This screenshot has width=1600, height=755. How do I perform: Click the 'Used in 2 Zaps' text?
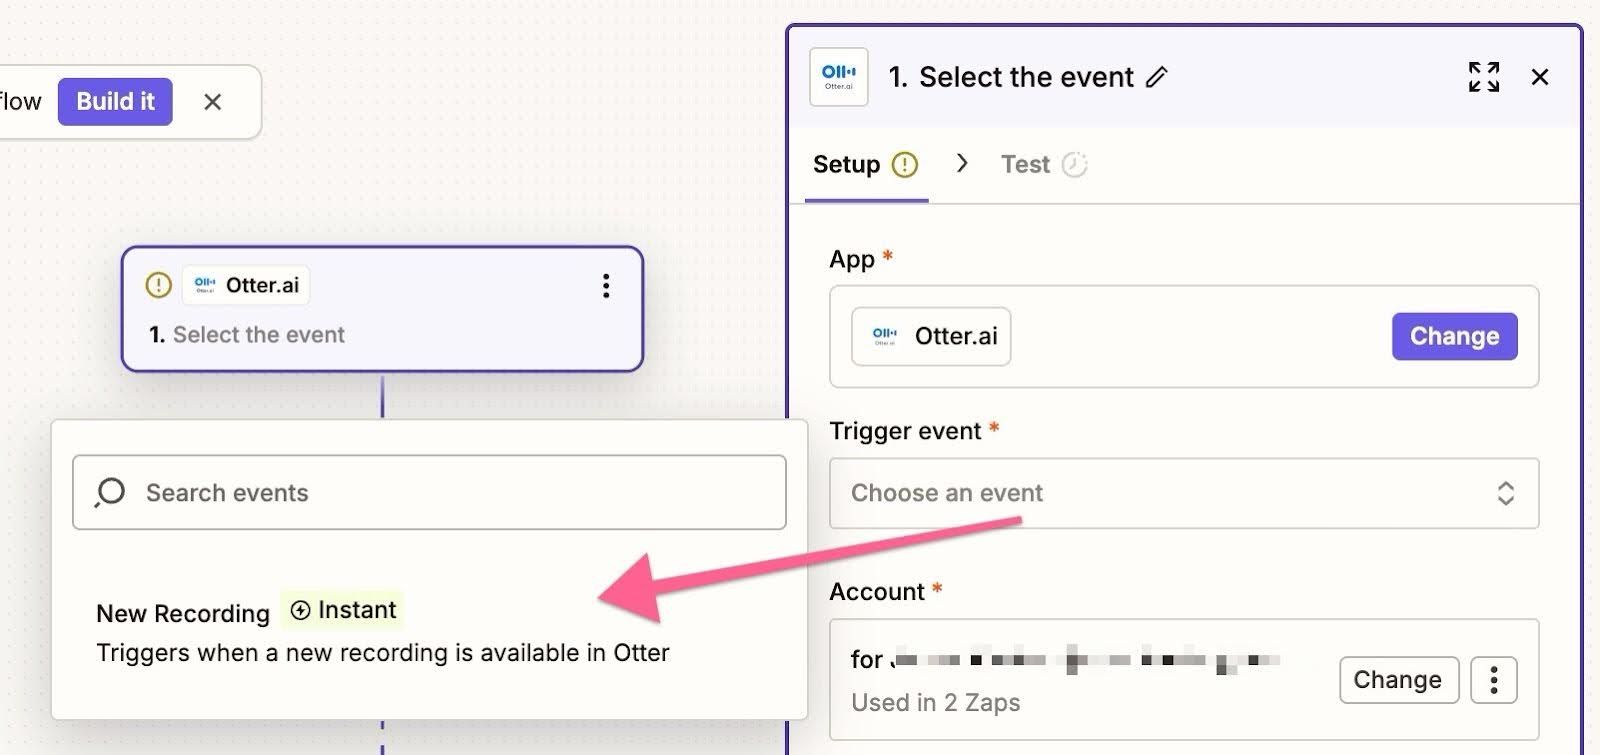(x=936, y=703)
